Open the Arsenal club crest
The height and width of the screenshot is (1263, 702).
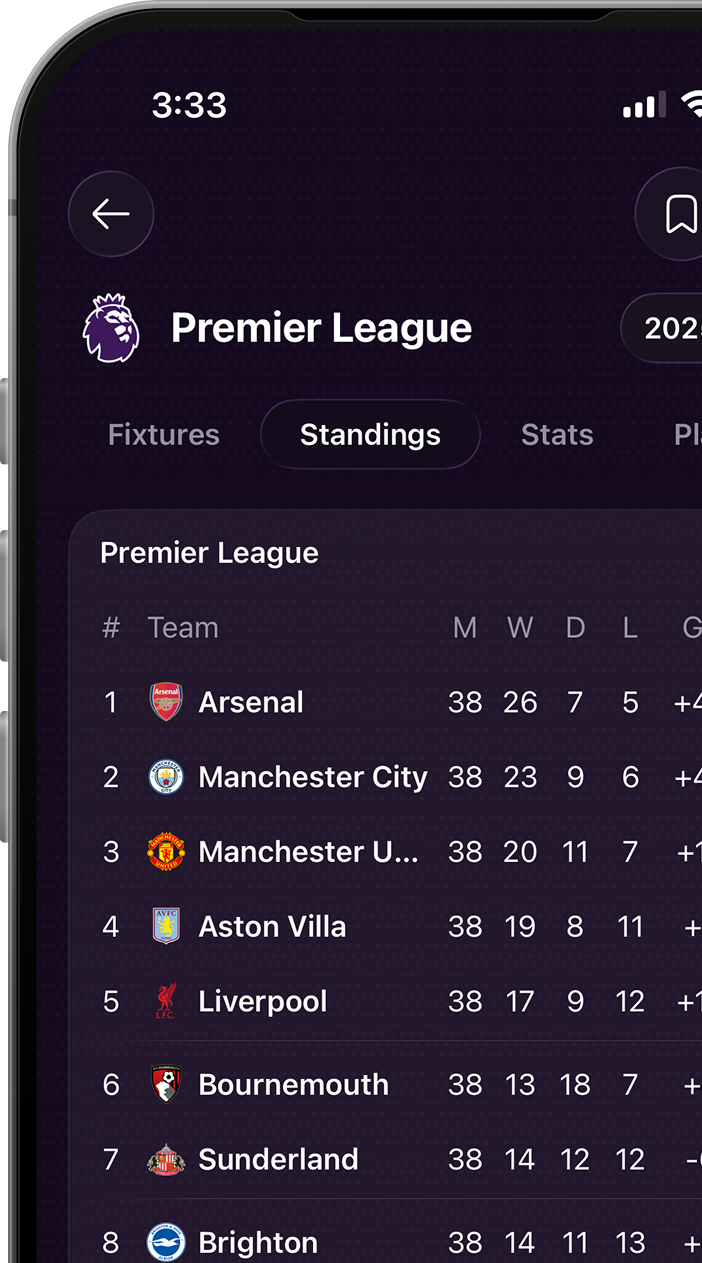tap(166, 702)
